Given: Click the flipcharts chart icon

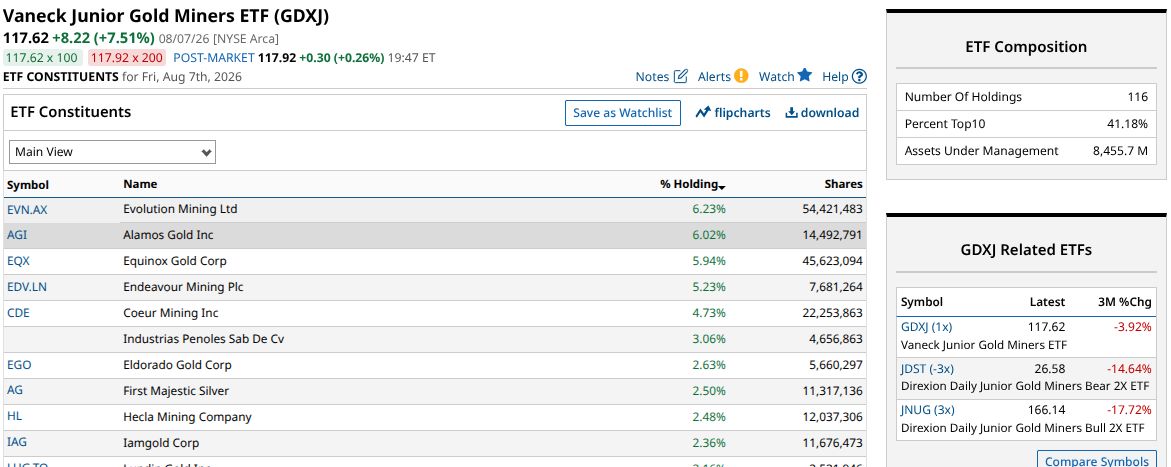Looking at the screenshot, I should coord(703,113).
